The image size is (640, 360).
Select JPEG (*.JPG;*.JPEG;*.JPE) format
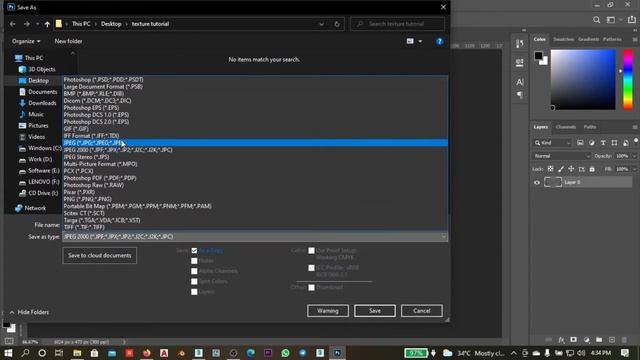coord(255,143)
